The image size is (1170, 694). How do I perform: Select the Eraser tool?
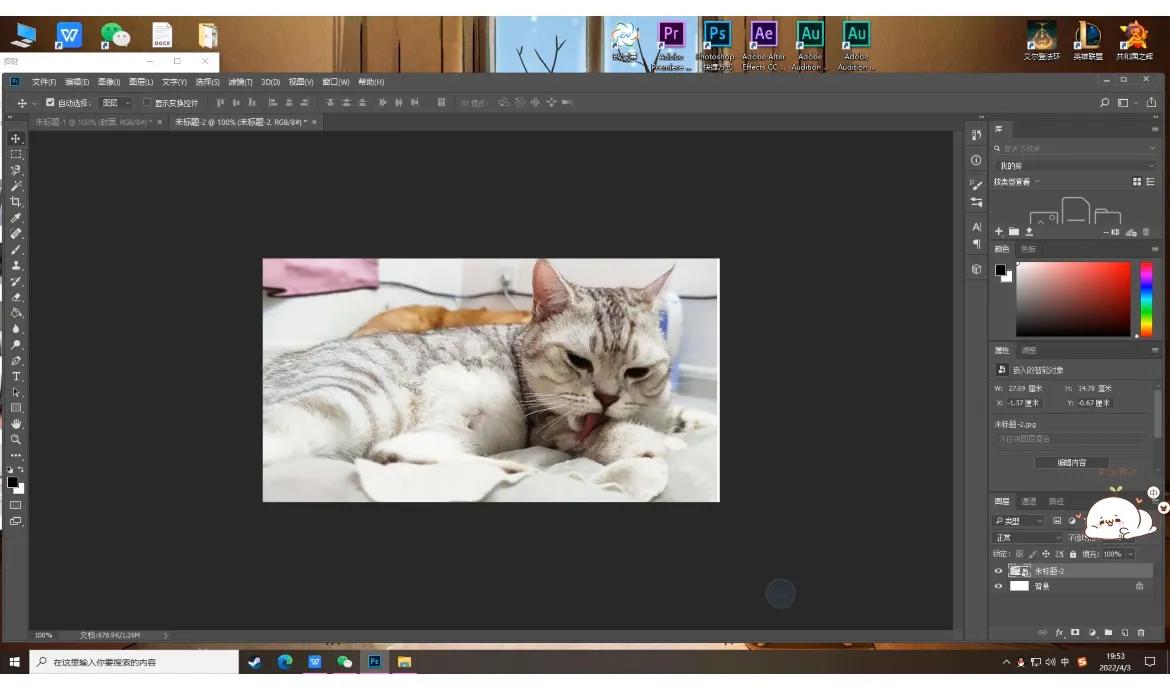[x=16, y=297]
